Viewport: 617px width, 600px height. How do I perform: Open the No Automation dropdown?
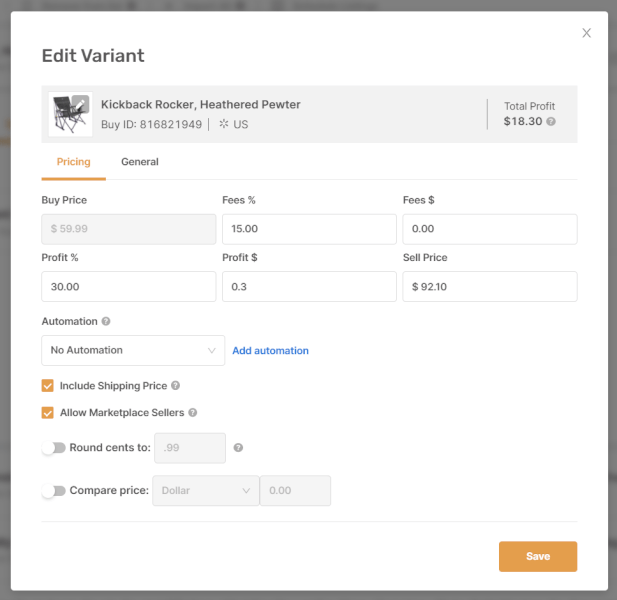click(x=133, y=350)
